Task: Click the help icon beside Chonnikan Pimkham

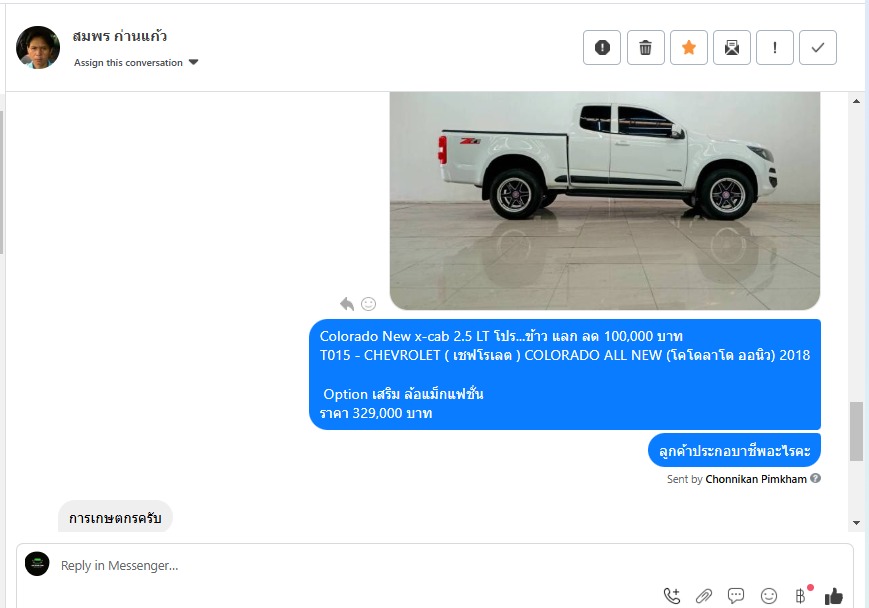Action: [x=815, y=478]
